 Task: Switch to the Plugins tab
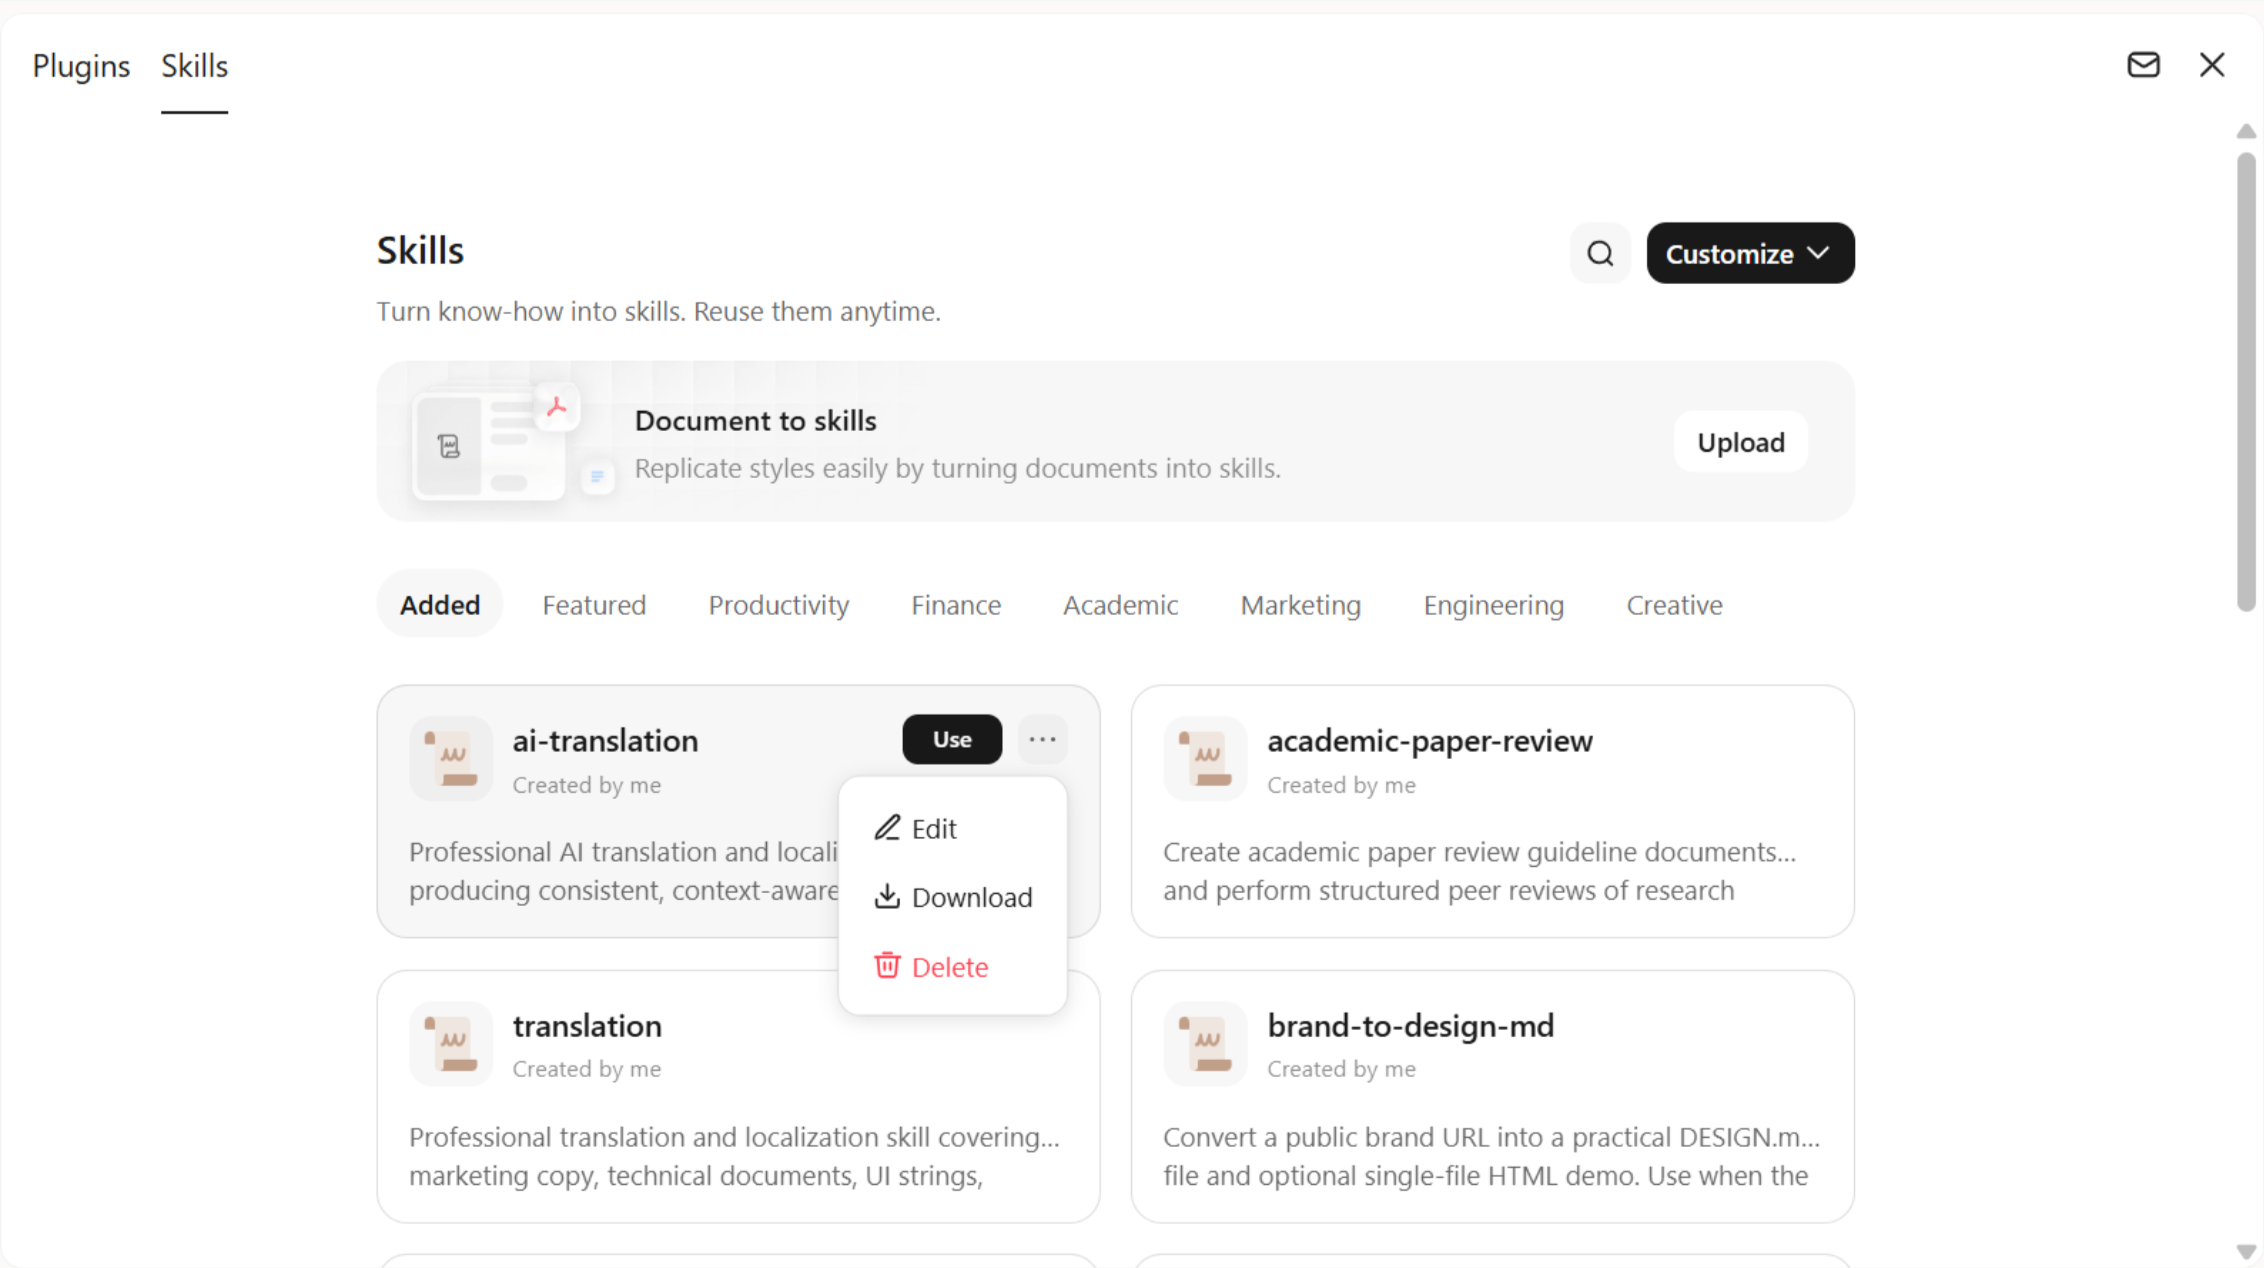tap(81, 66)
